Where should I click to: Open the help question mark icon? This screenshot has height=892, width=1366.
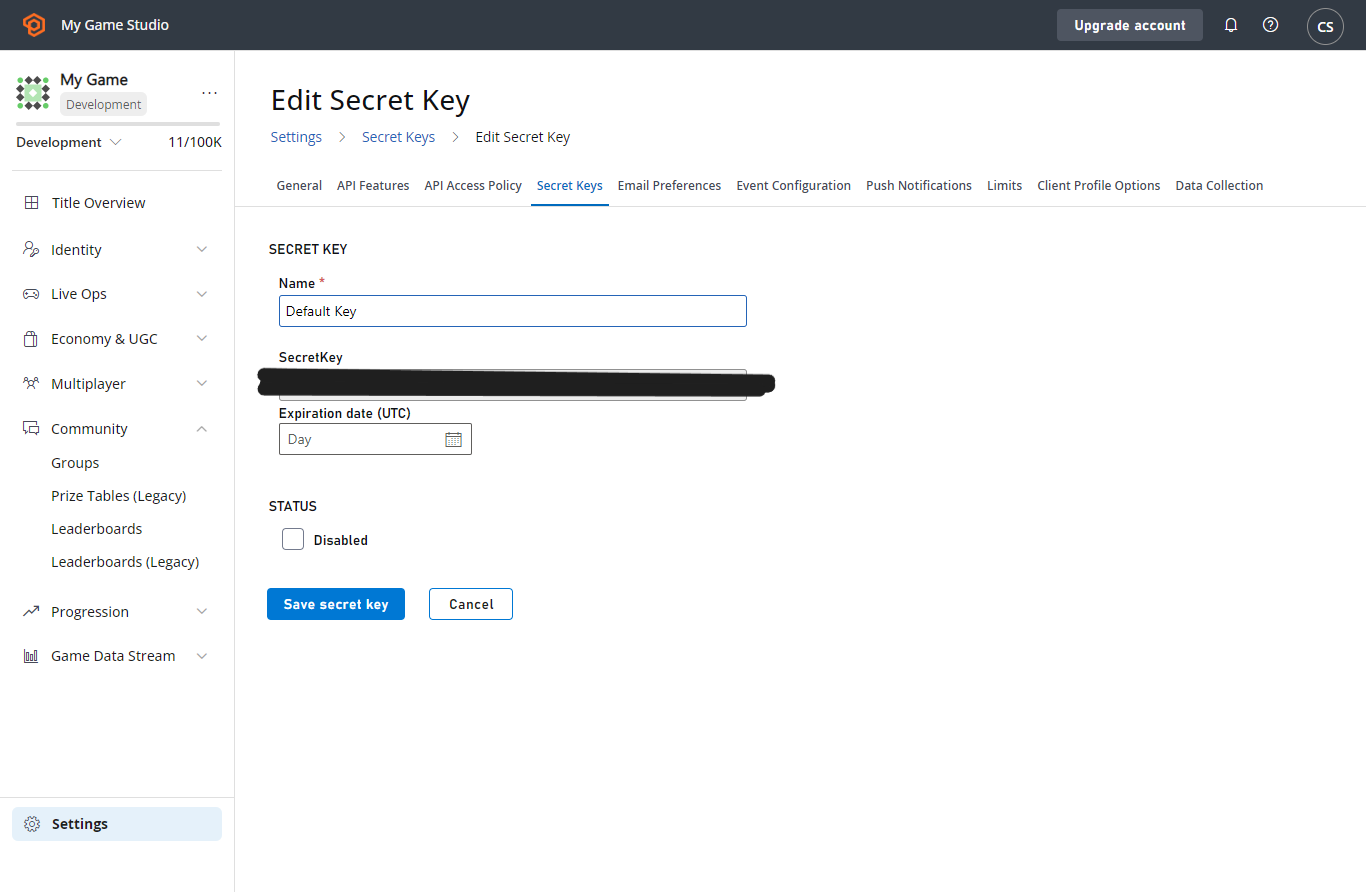coord(1270,25)
